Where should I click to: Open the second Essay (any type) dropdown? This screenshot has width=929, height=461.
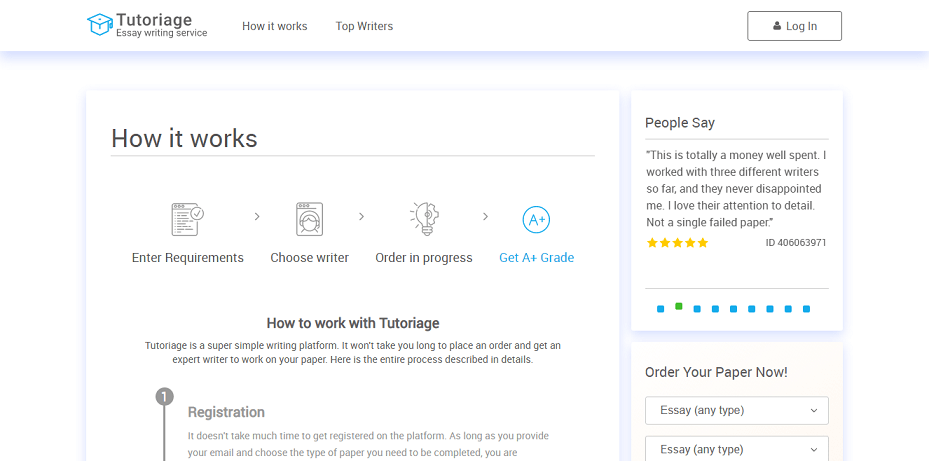pyautogui.click(x=736, y=449)
